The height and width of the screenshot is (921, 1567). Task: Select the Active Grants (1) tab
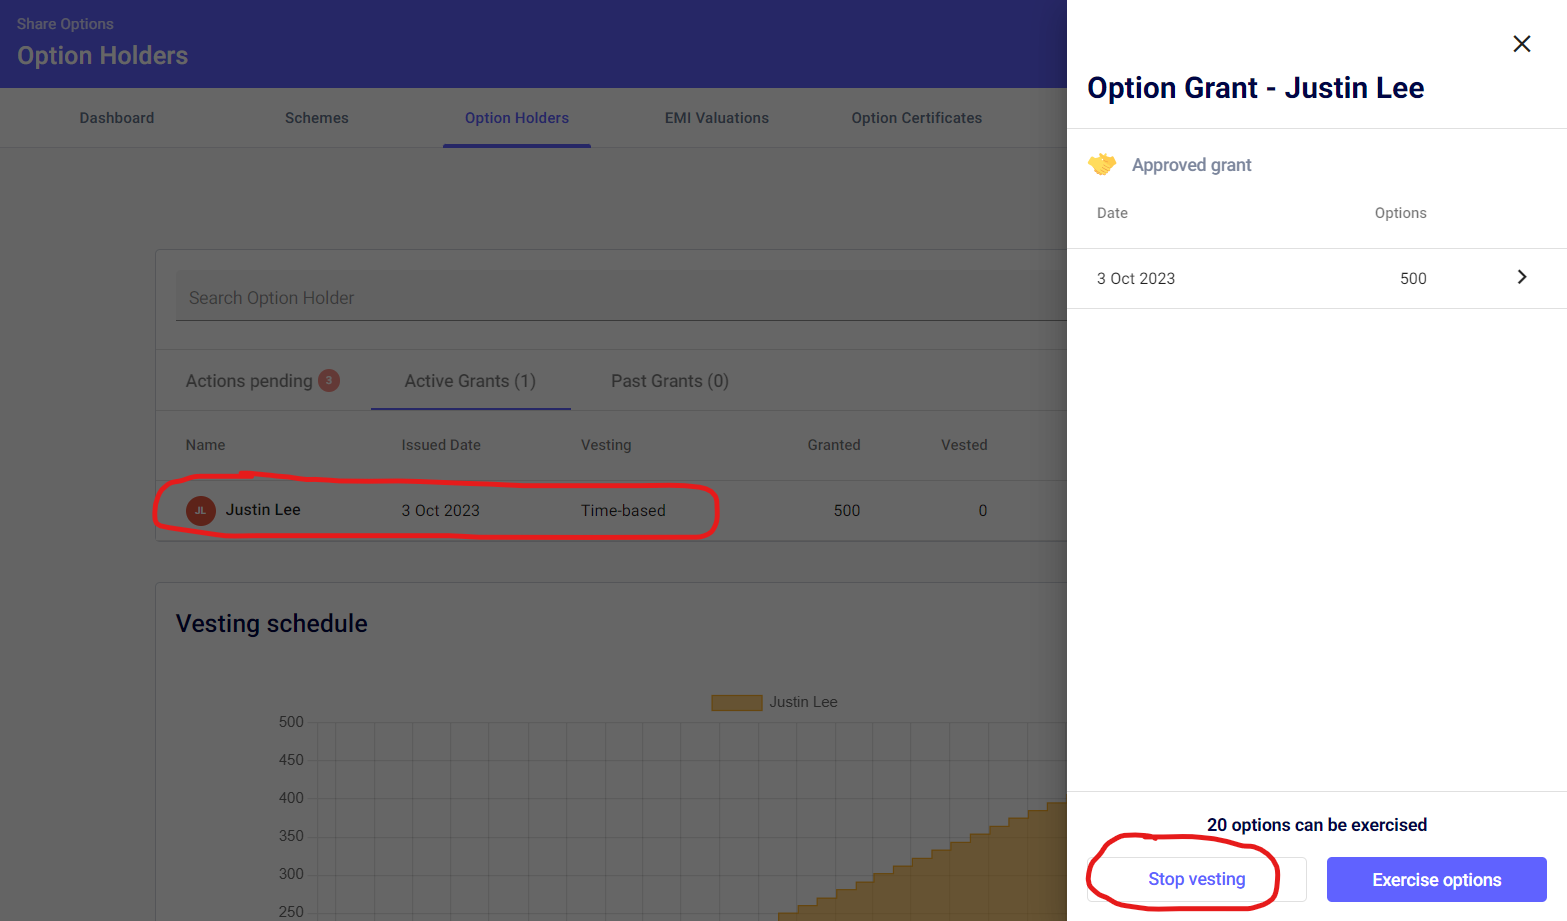[470, 381]
